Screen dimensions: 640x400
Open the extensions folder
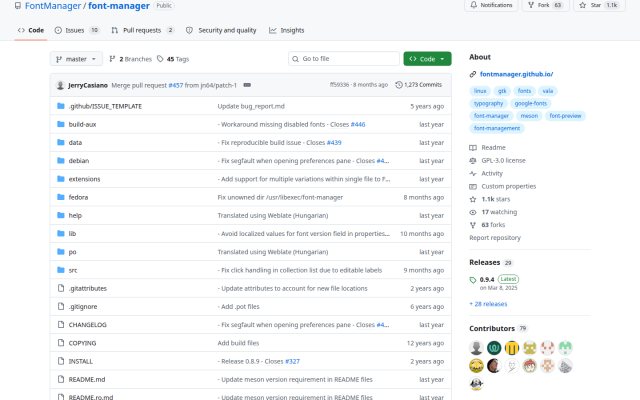pos(84,179)
